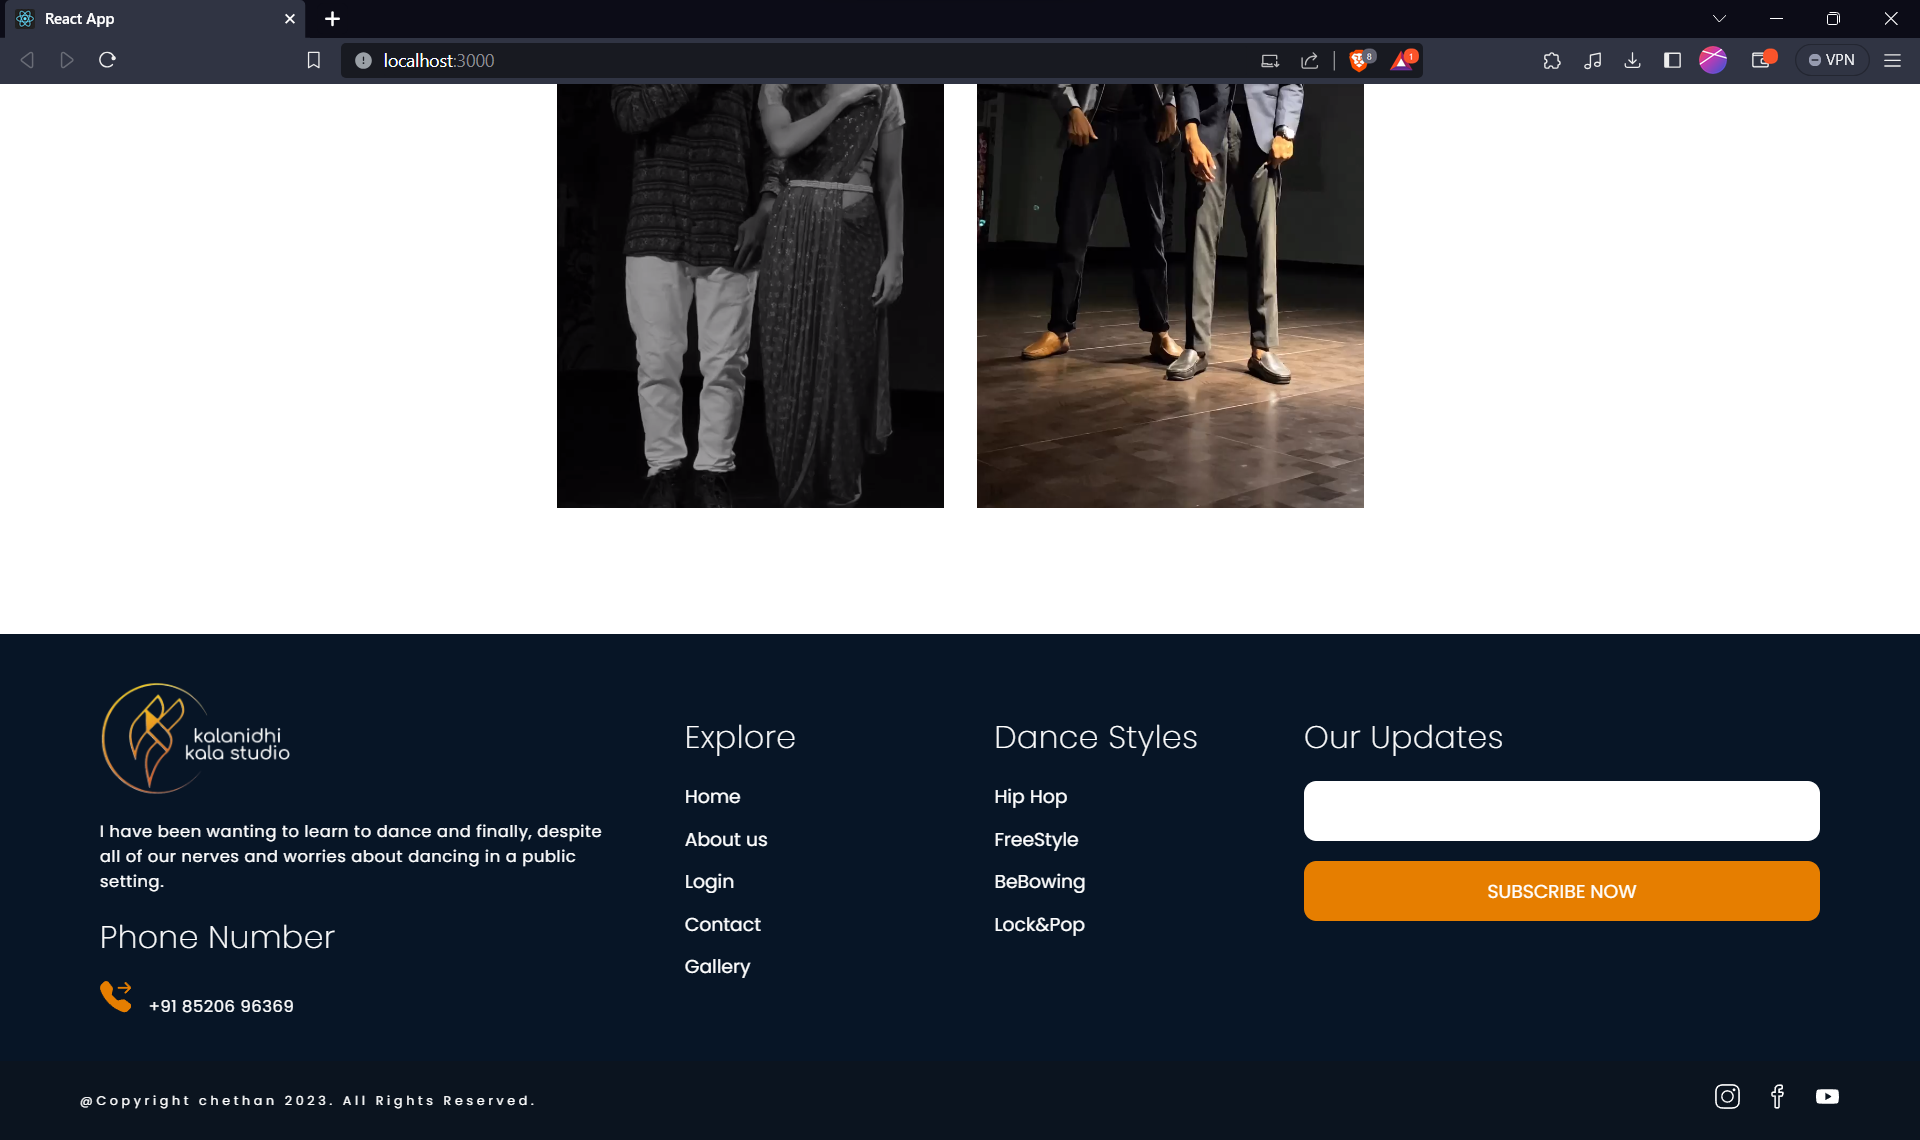Expand the tab search chevron dropdown
Screen dimensions: 1920x1140
[x=1719, y=18]
